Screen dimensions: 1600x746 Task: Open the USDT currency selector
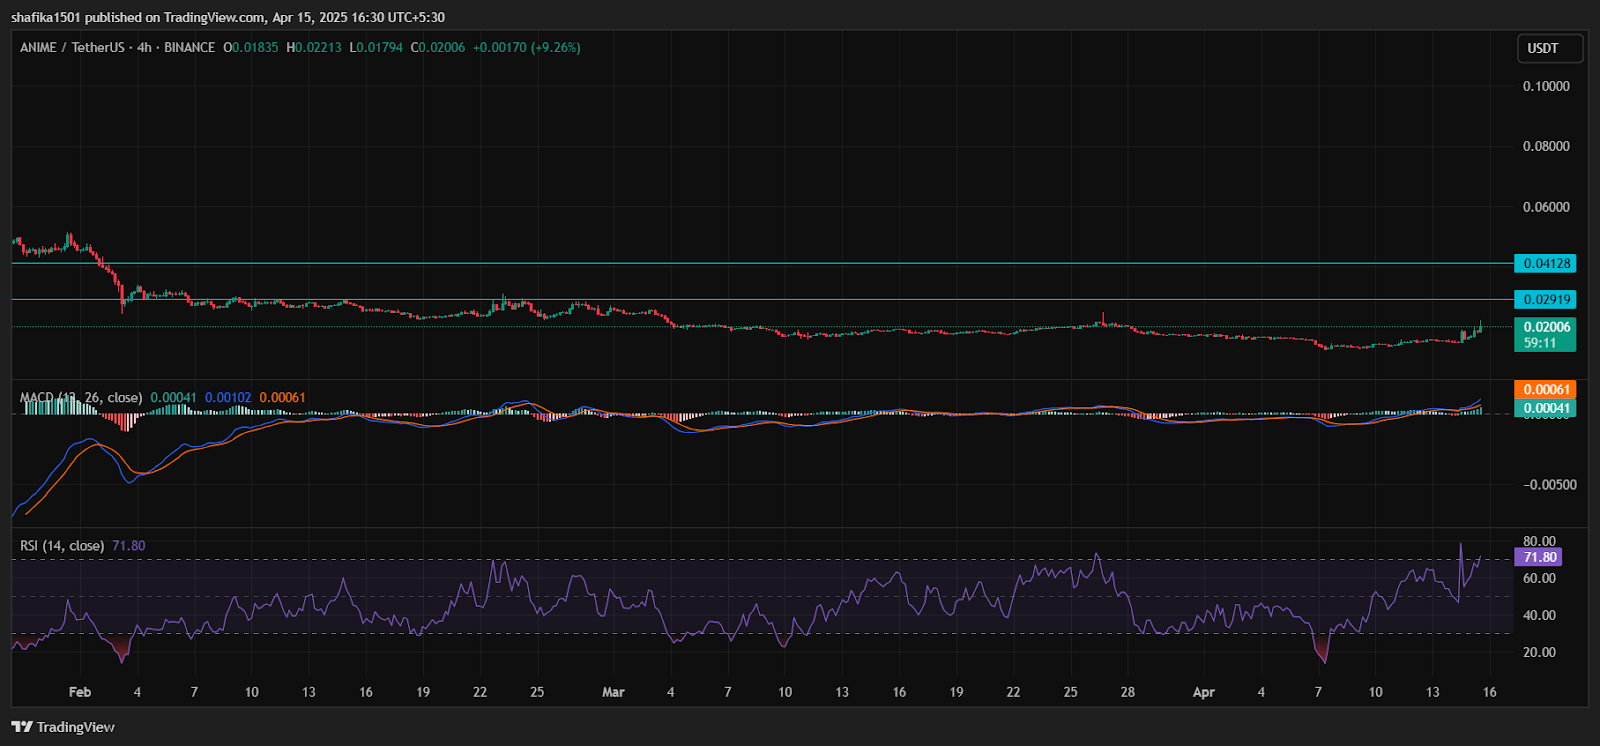pos(1548,48)
